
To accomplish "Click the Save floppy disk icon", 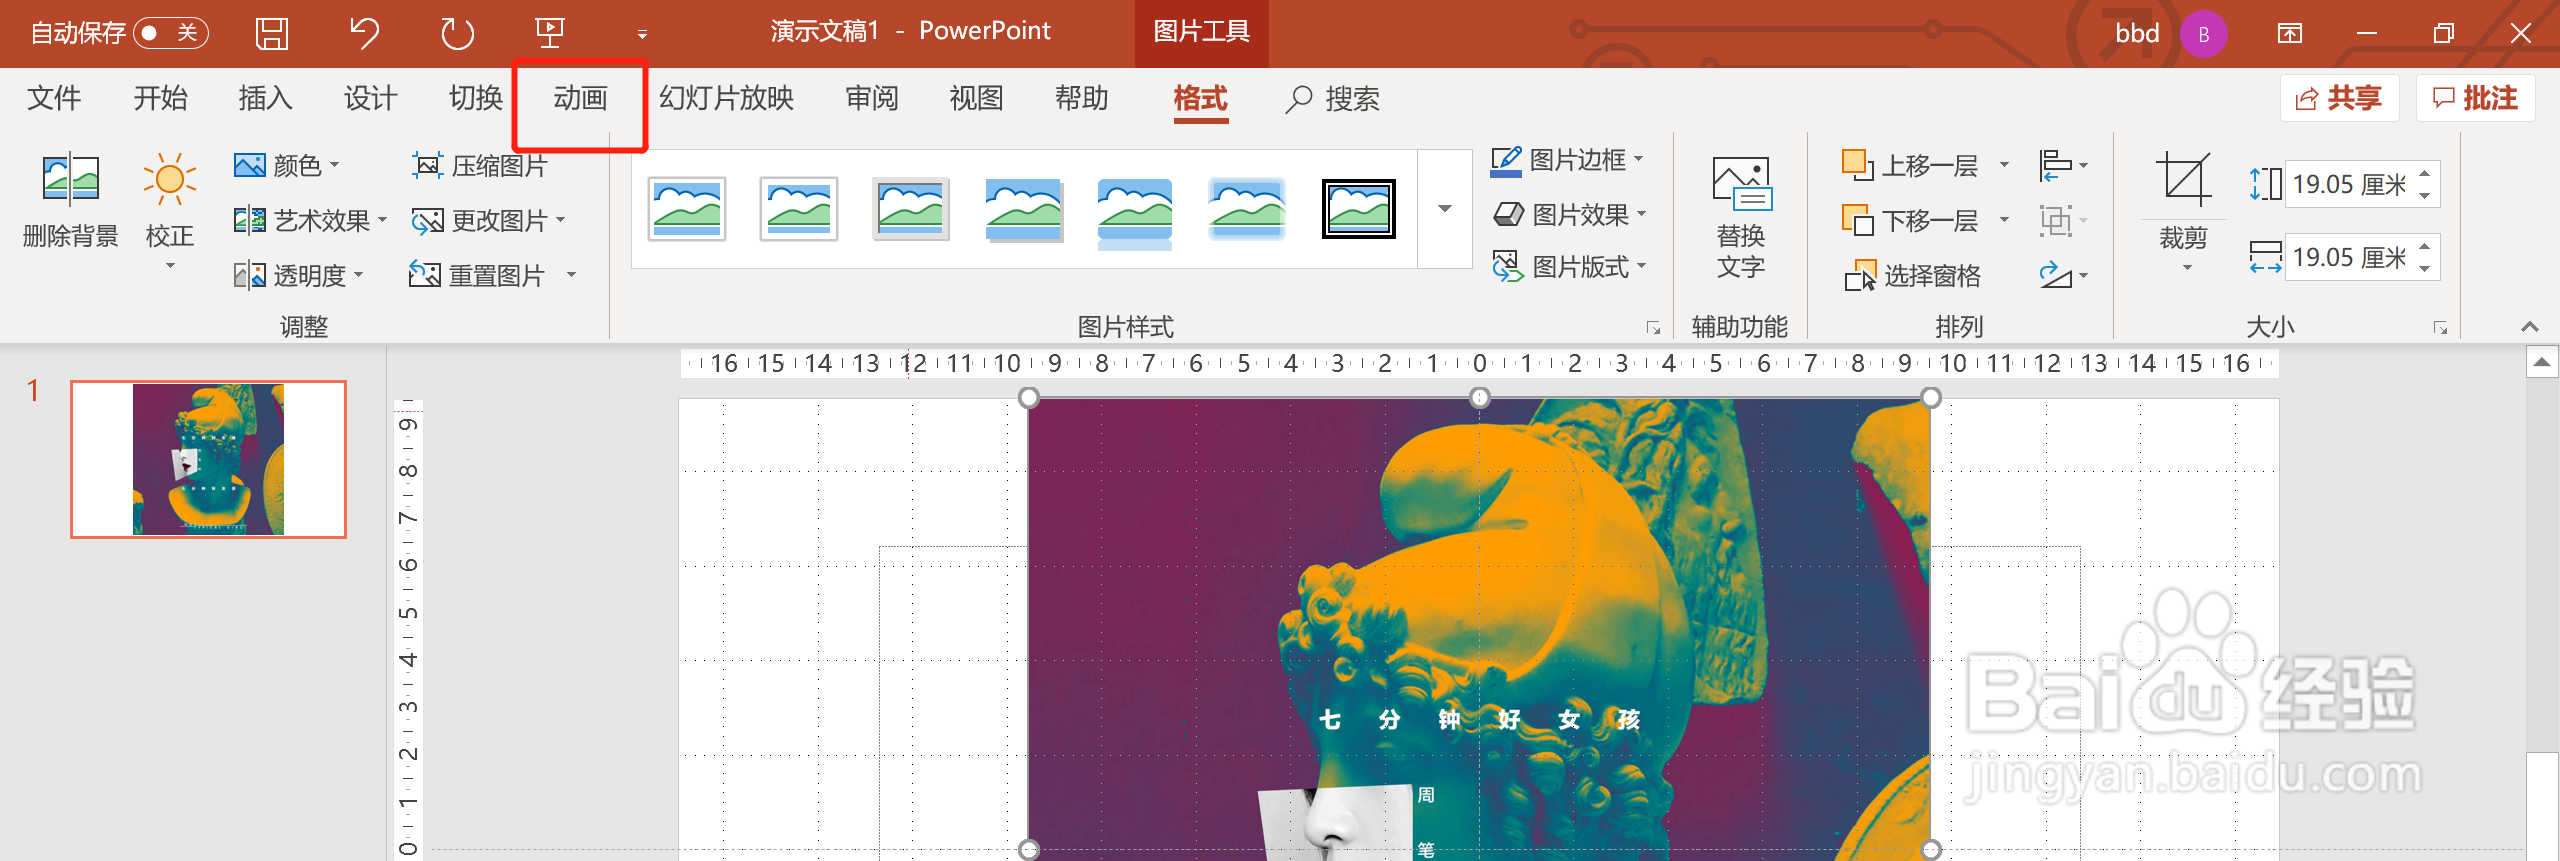I will click(272, 33).
